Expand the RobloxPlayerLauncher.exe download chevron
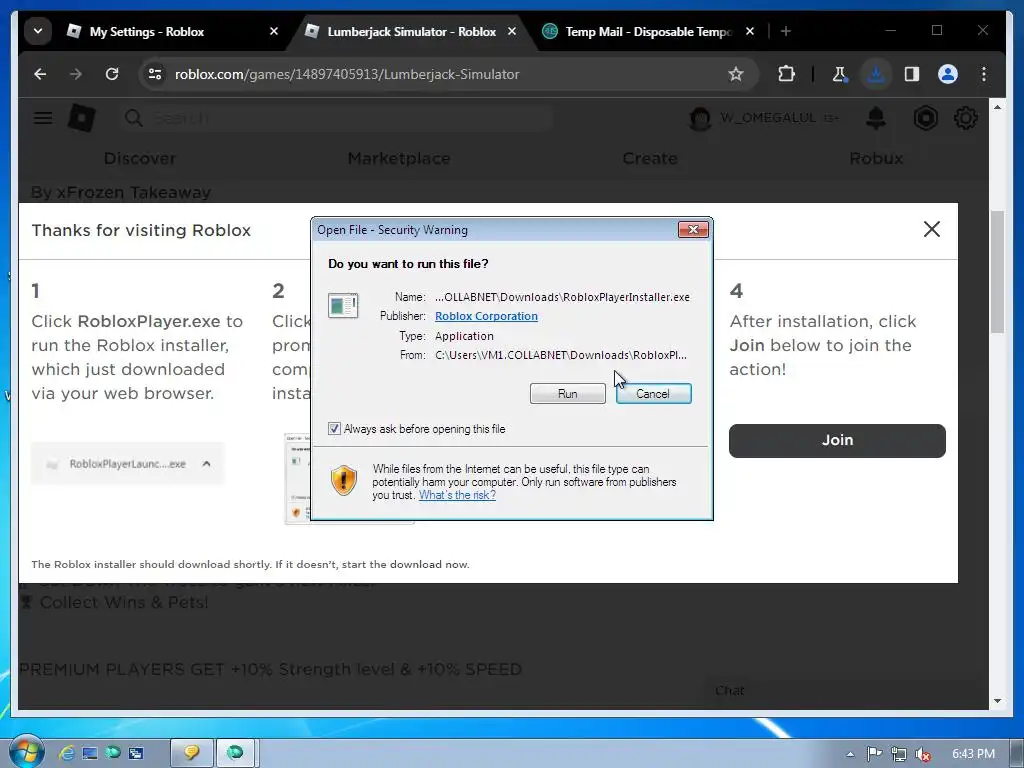1024x768 pixels. tap(206, 464)
